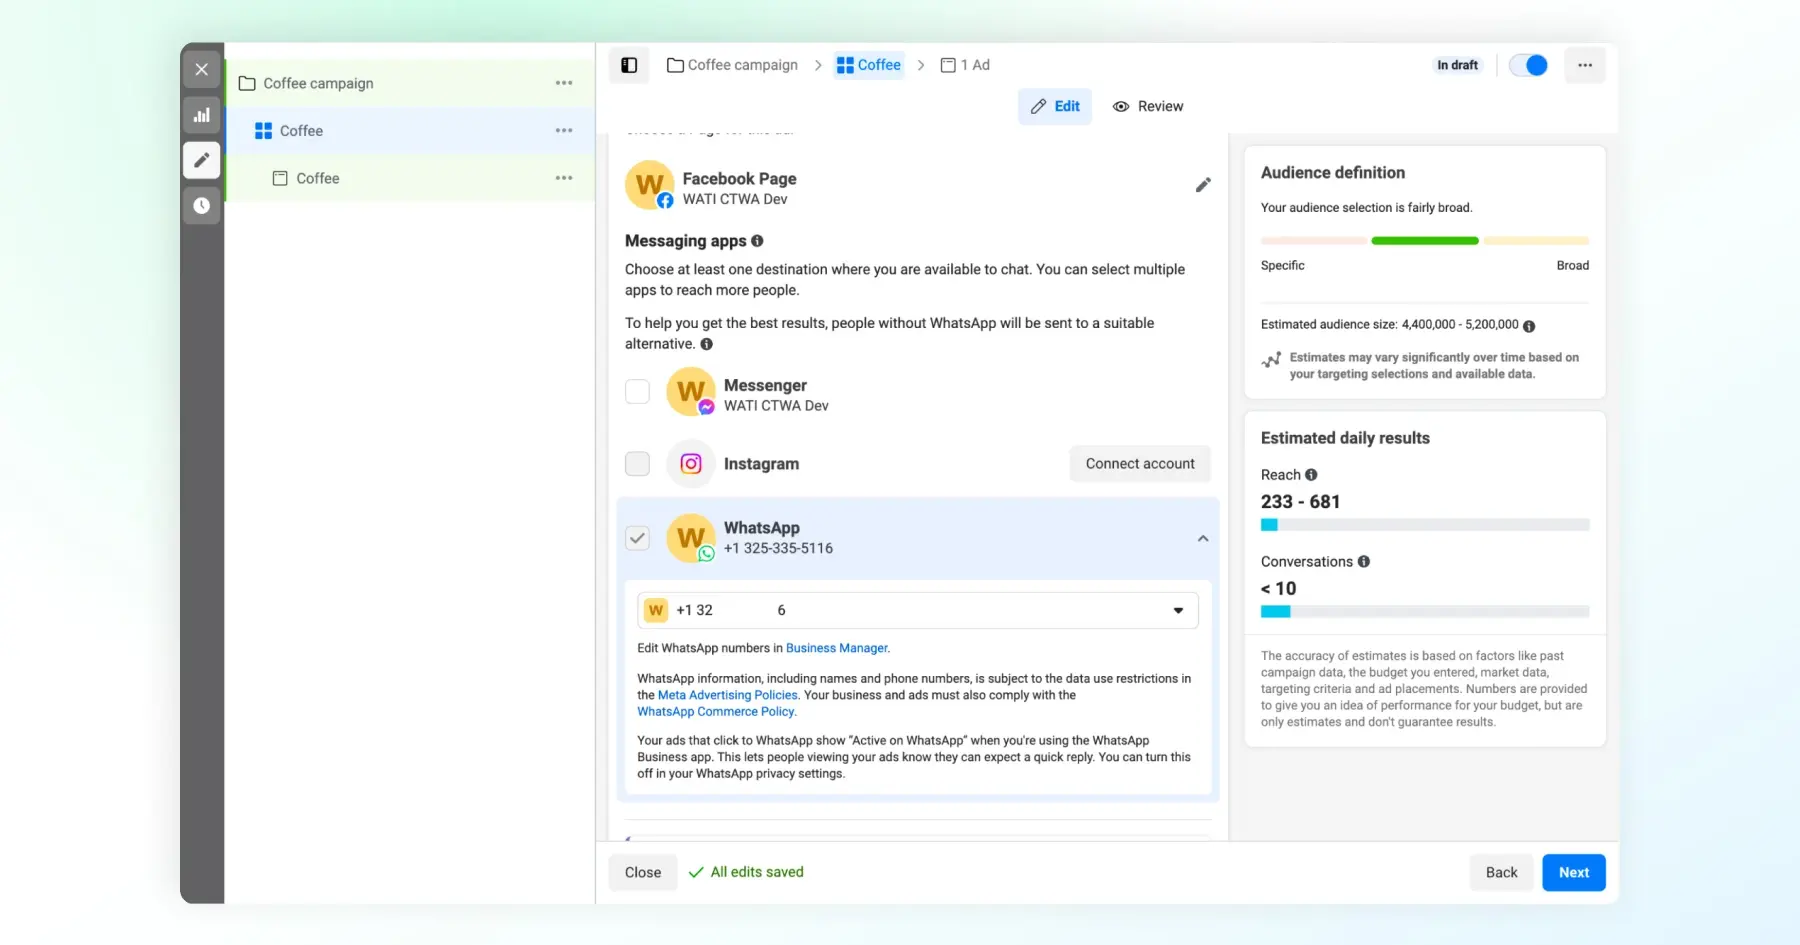Viewport: 1800px width, 945px height.
Task: Open options menu for Coffee ad row
Action: point(564,178)
